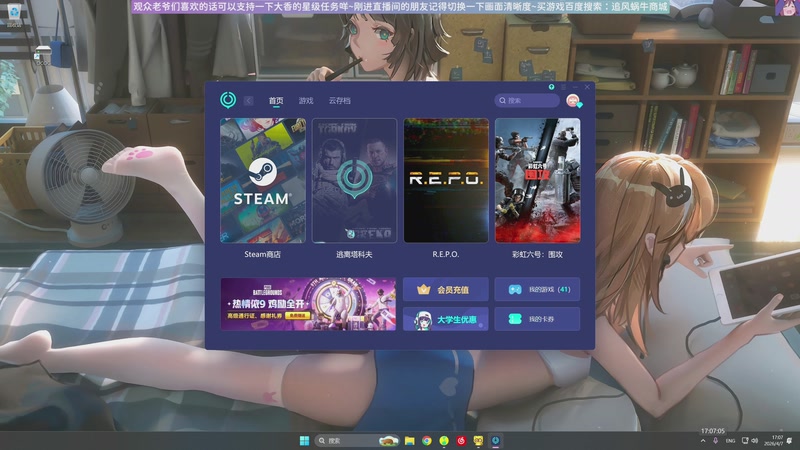Open the network display tray icon
Screen dimensions: 800x450
pyautogui.click(x=745, y=441)
